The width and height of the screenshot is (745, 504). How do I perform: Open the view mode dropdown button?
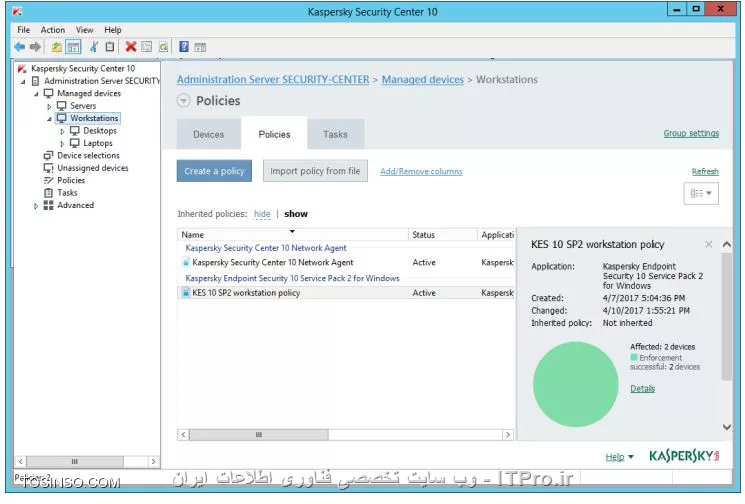(701, 193)
